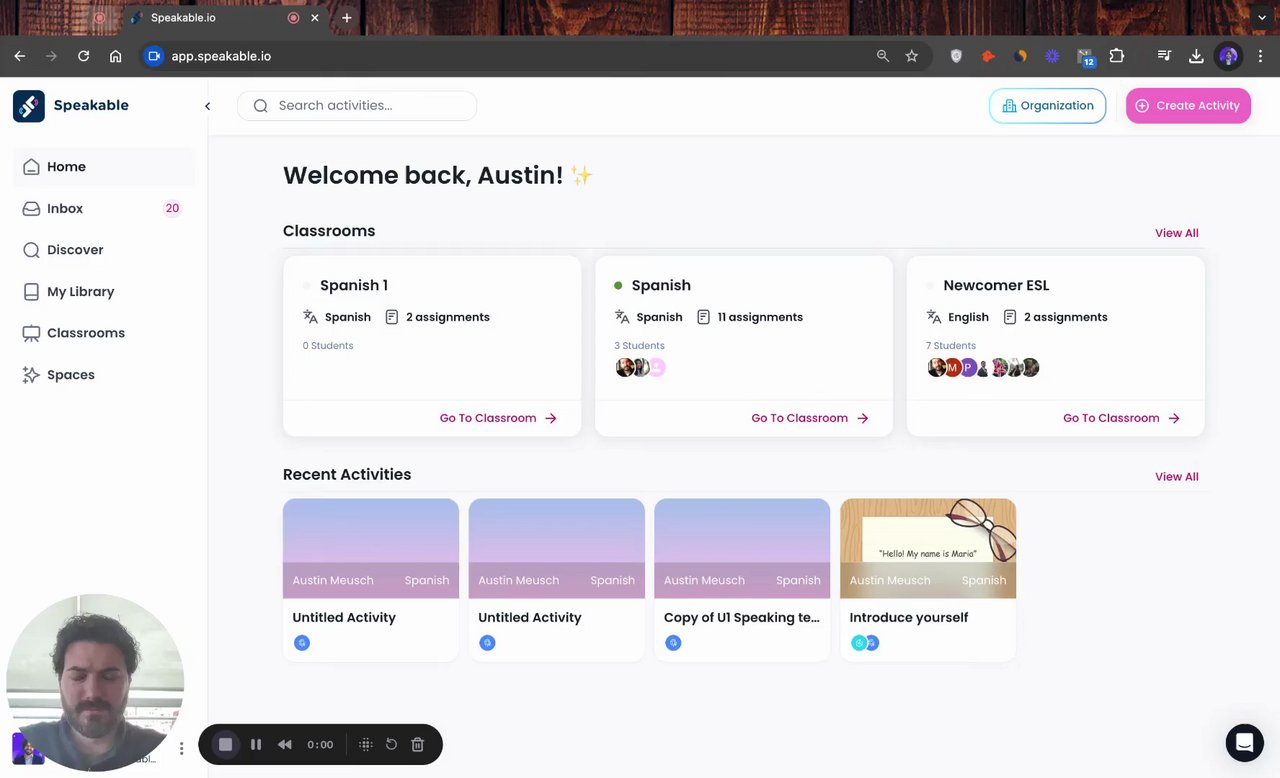
Task: Open the browser media control icon
Action: click(x=1164, y=56)
